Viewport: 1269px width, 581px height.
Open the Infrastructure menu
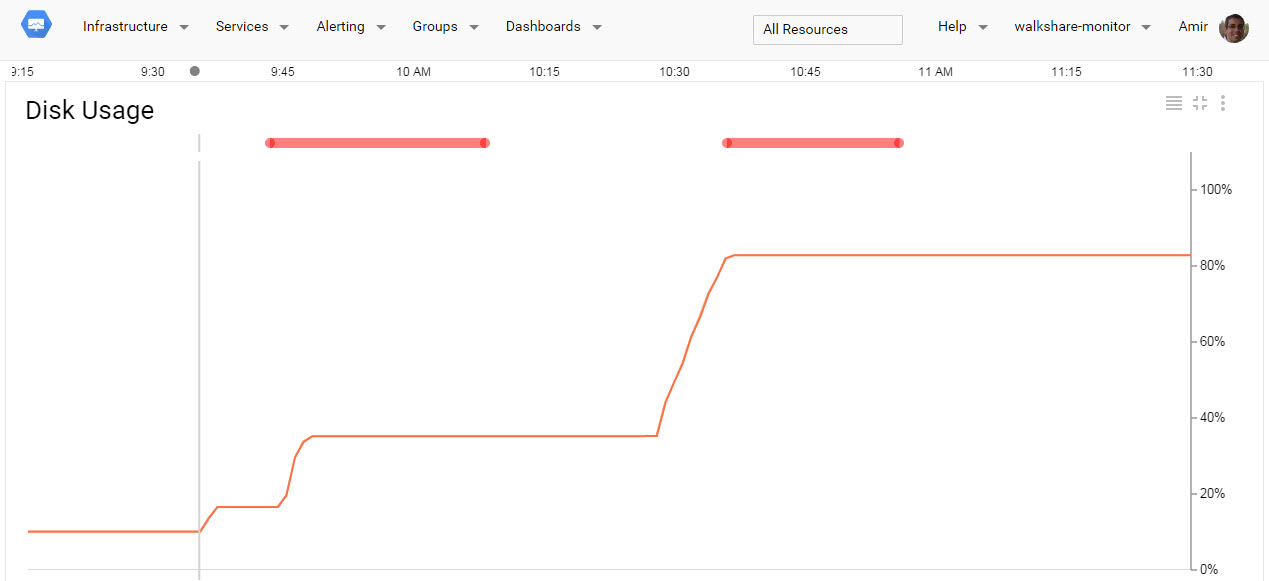[x=125, y=27]
